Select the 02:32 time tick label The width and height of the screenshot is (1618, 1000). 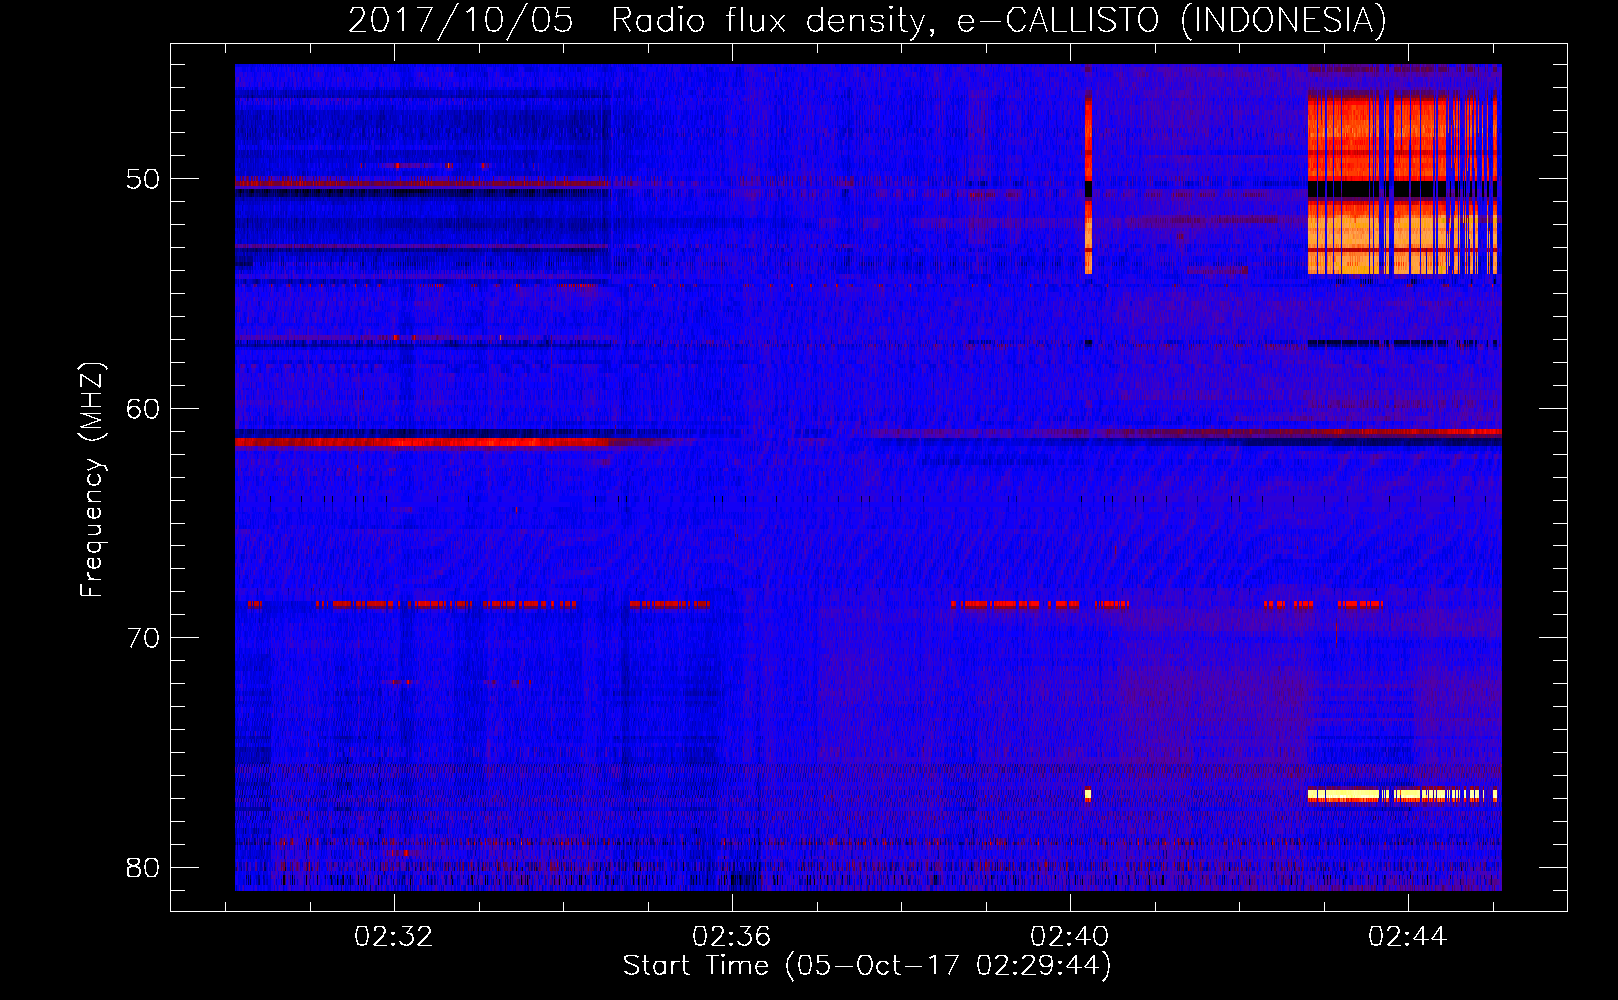pos(394,937)
